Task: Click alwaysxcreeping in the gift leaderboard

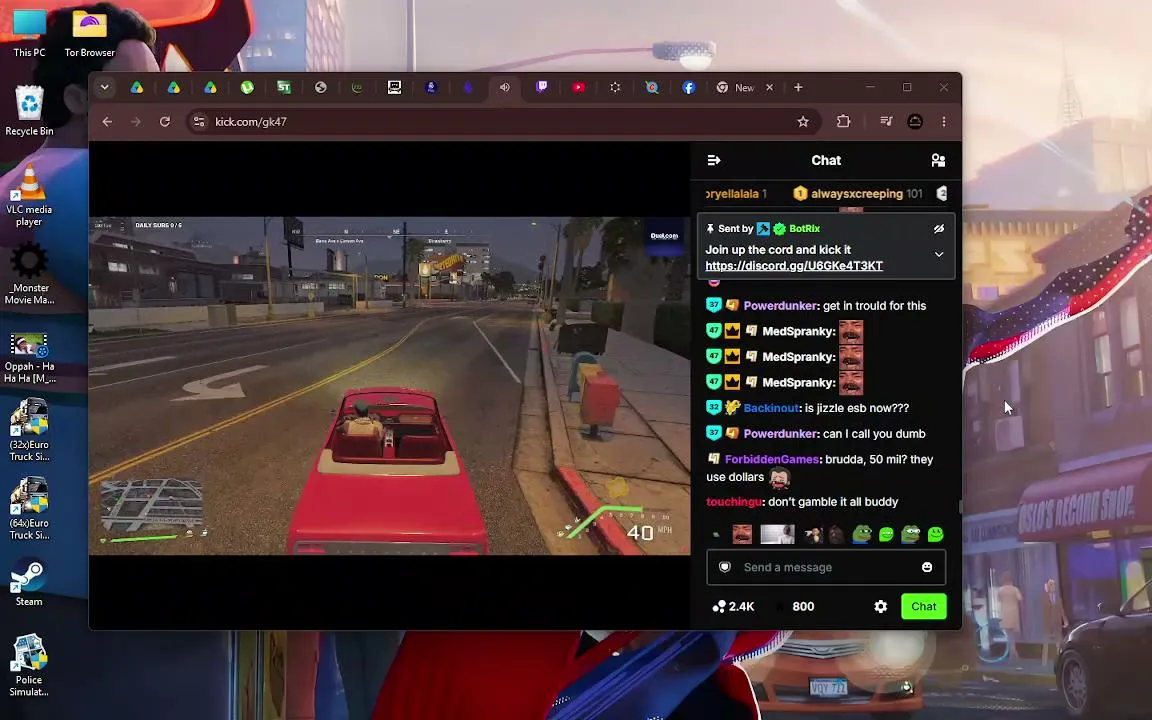Action: pyautogui.click(x=857, y=193)
